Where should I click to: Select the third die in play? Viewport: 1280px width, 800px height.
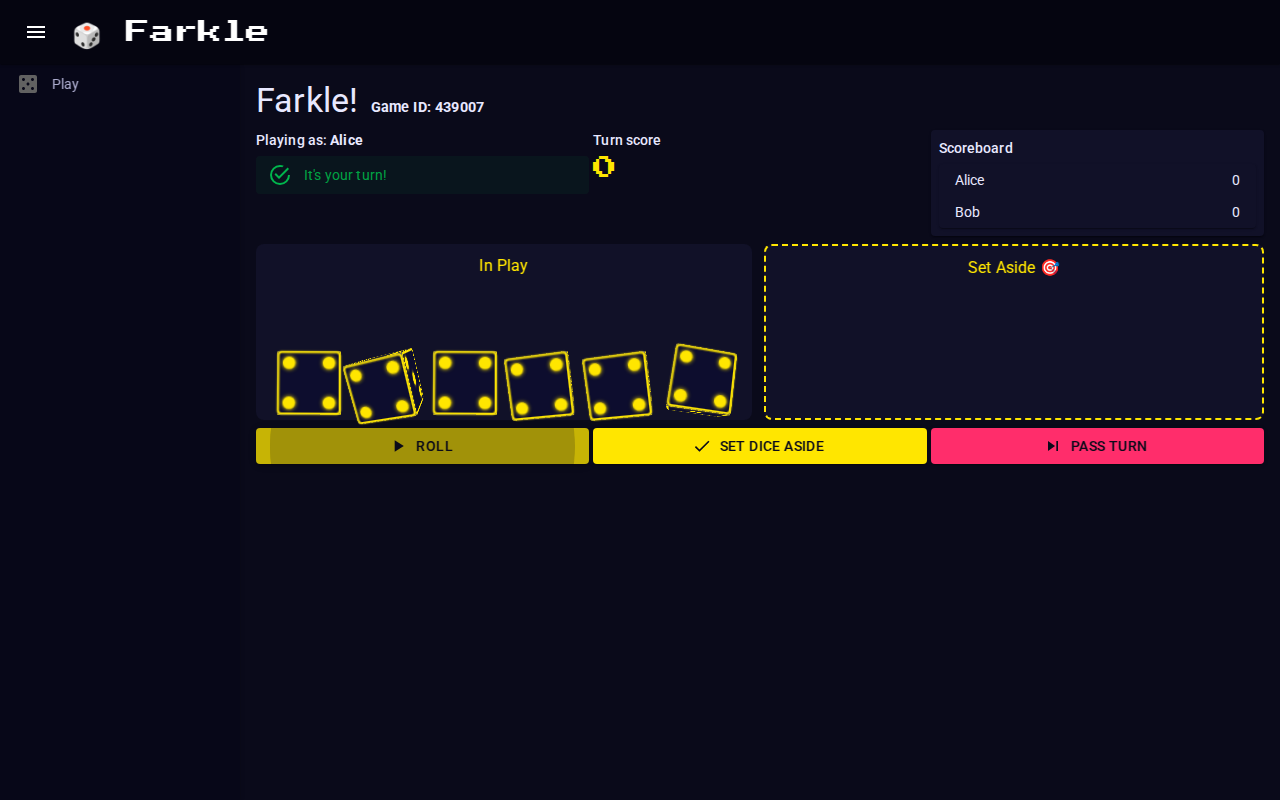[x=465, y=383]
